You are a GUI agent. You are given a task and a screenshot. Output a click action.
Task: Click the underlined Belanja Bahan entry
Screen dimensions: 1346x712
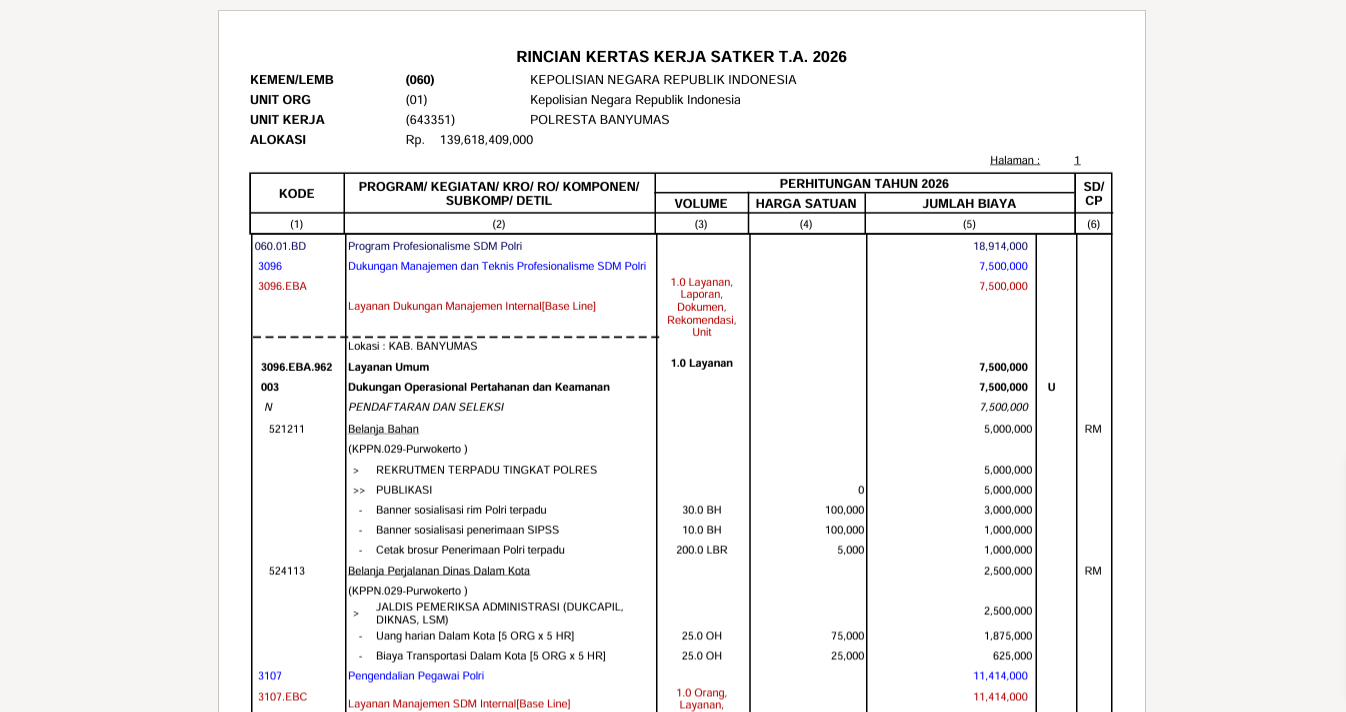[384, 429]
